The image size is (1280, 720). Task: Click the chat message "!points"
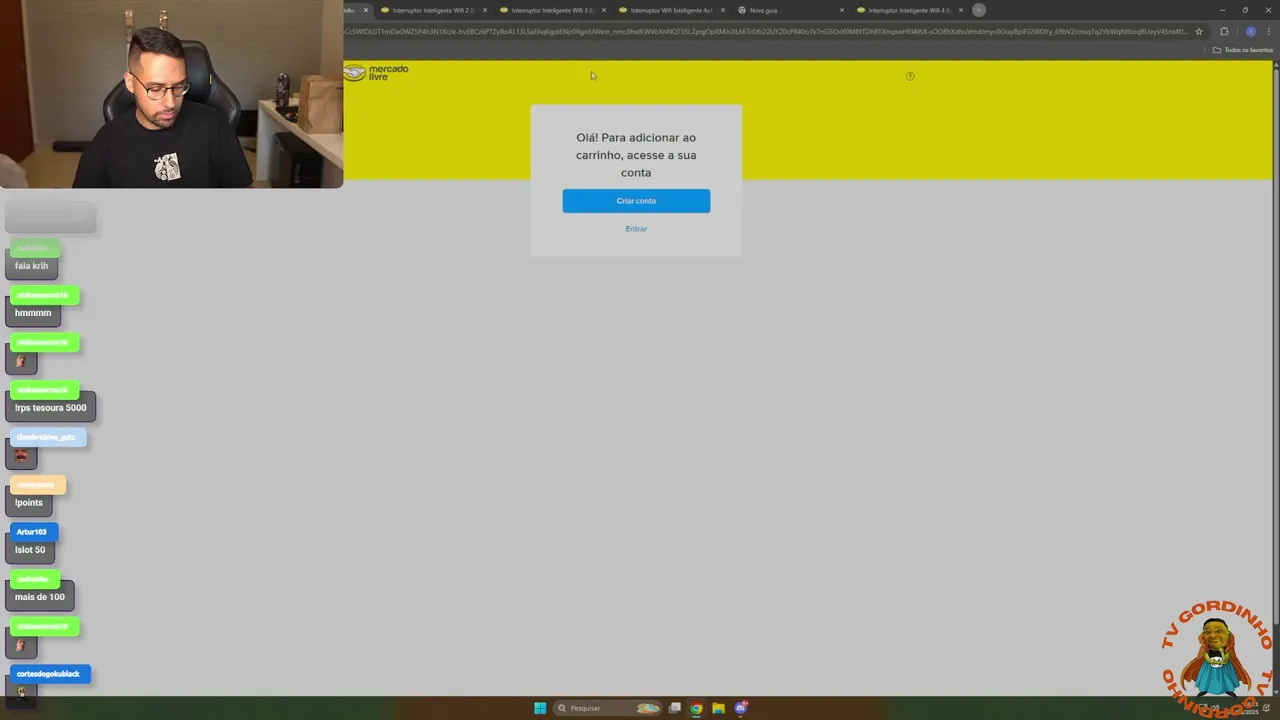pyautogui.click(x=29, y=503)
